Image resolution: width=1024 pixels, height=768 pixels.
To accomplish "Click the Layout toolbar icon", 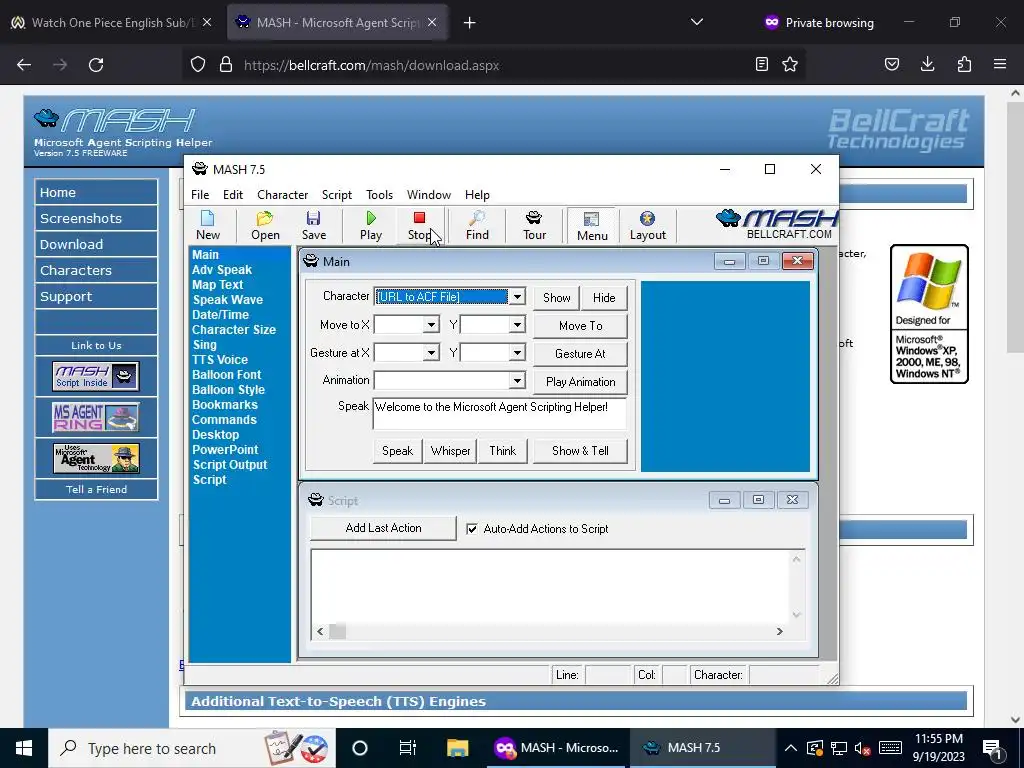I will [x=647, y=225].
